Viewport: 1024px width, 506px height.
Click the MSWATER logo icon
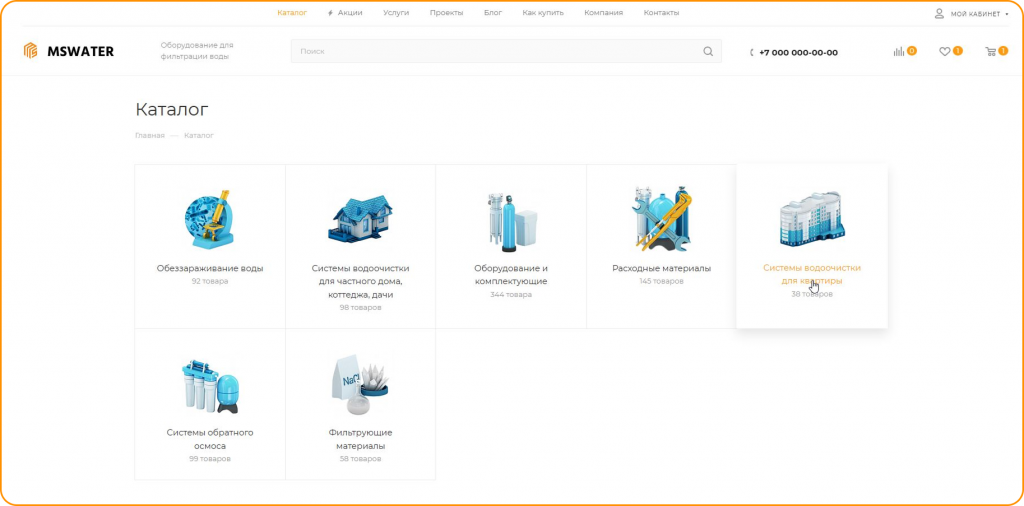pos(30,51)
